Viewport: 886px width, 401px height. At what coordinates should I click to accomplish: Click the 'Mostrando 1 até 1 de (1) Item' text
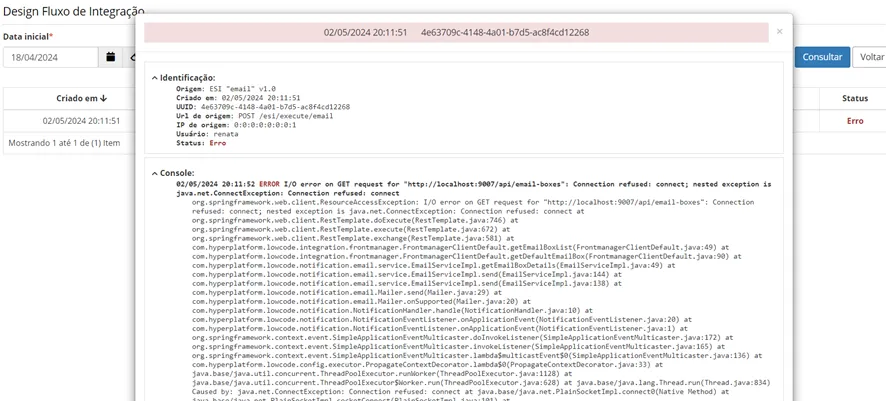pos(64,143)
